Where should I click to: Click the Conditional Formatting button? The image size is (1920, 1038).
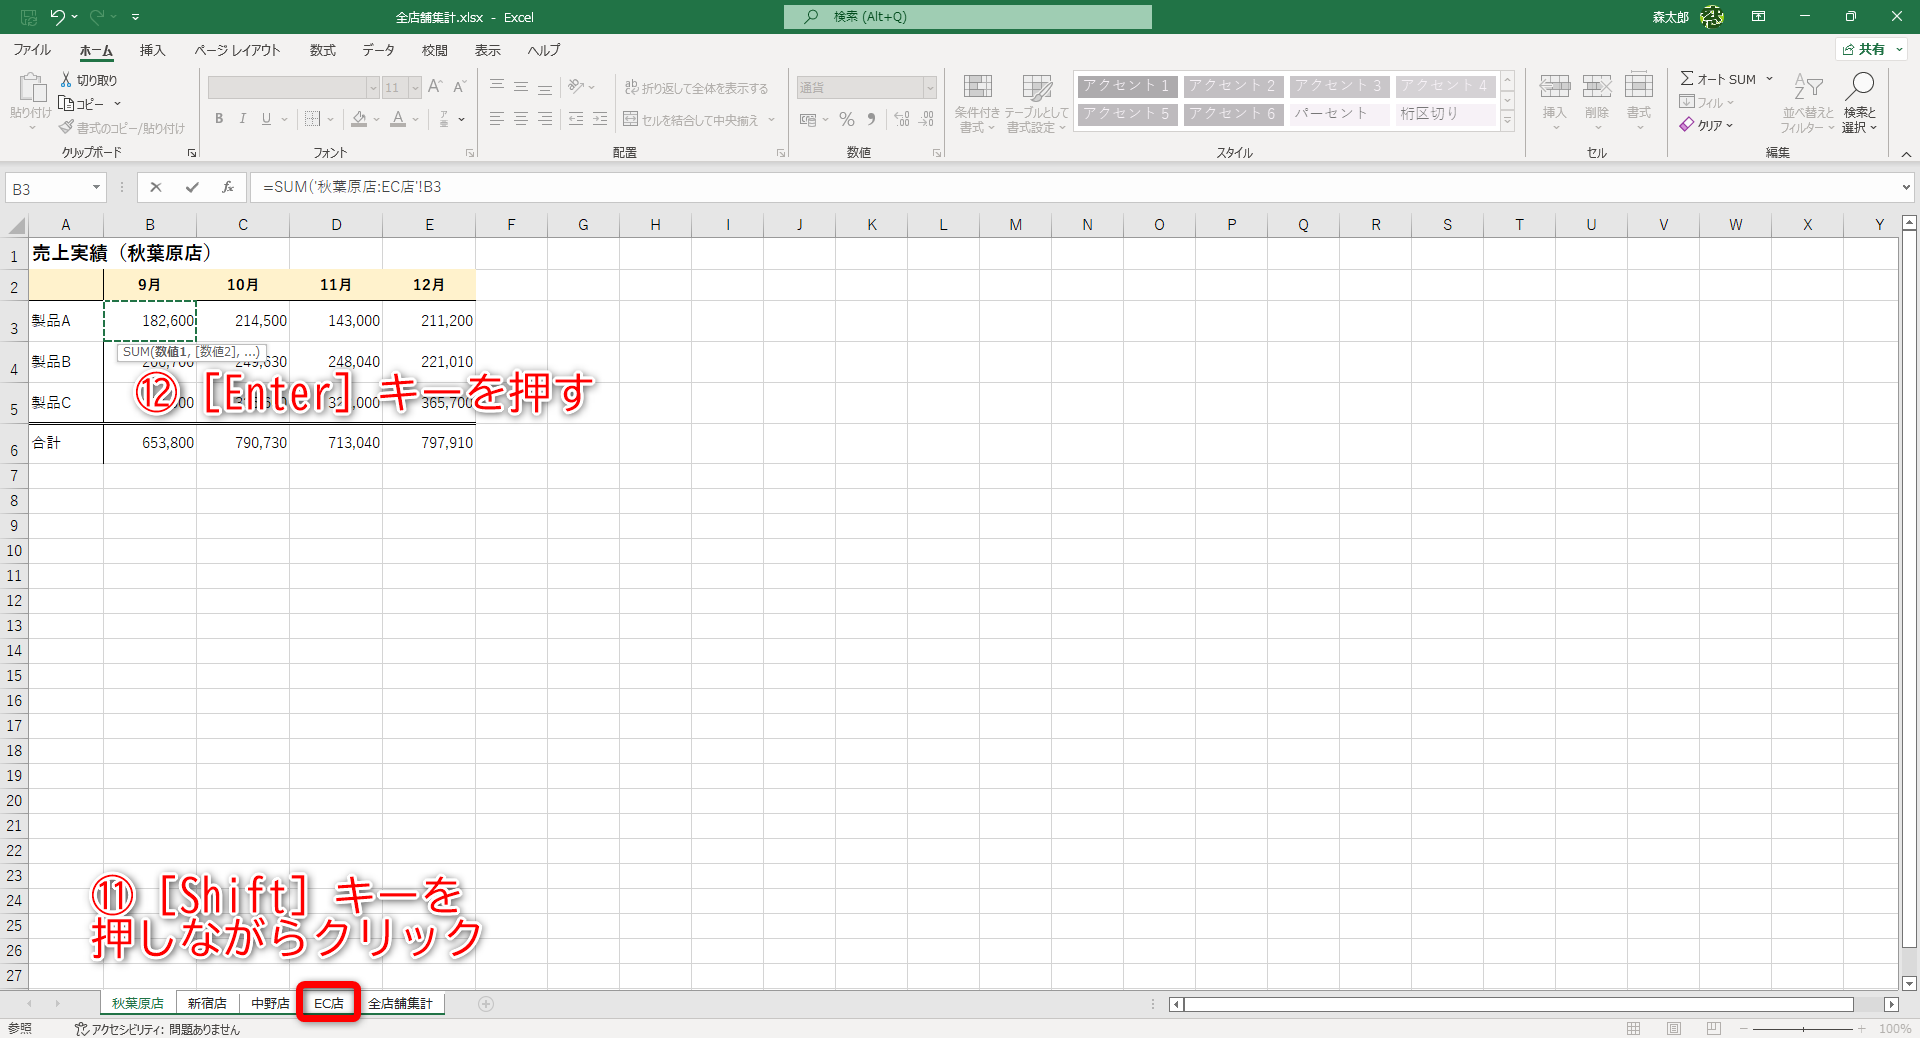(977, 103)
